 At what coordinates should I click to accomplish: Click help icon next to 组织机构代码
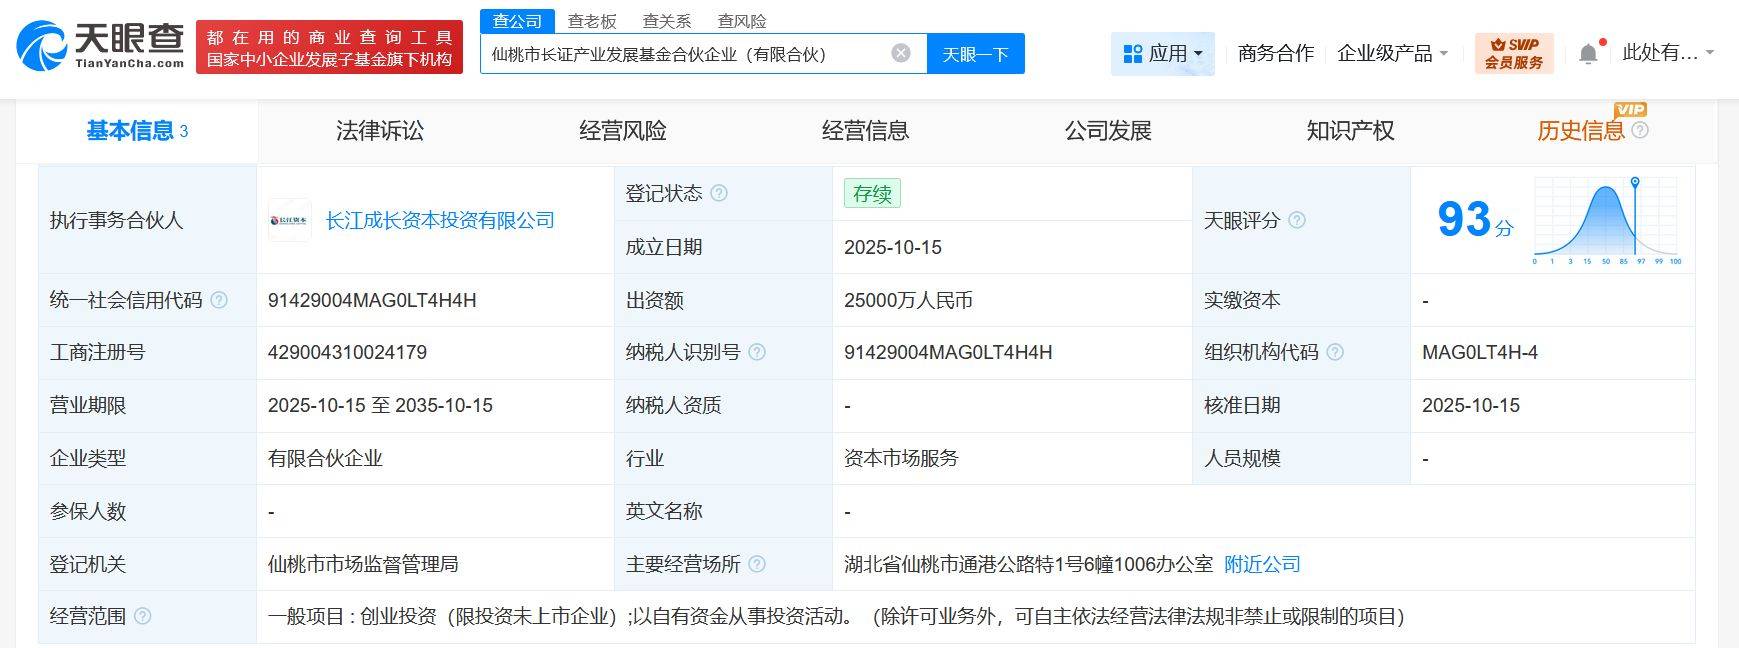(1335, 352)
